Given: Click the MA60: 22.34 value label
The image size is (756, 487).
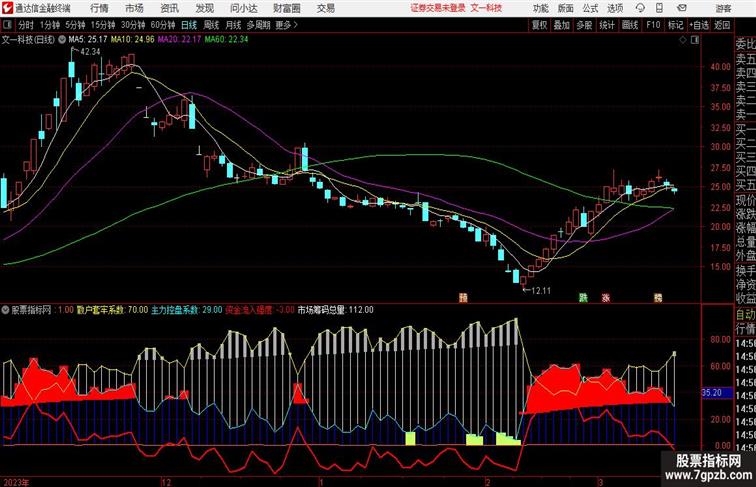Looking at the screenshot, I should coord(227,40).
